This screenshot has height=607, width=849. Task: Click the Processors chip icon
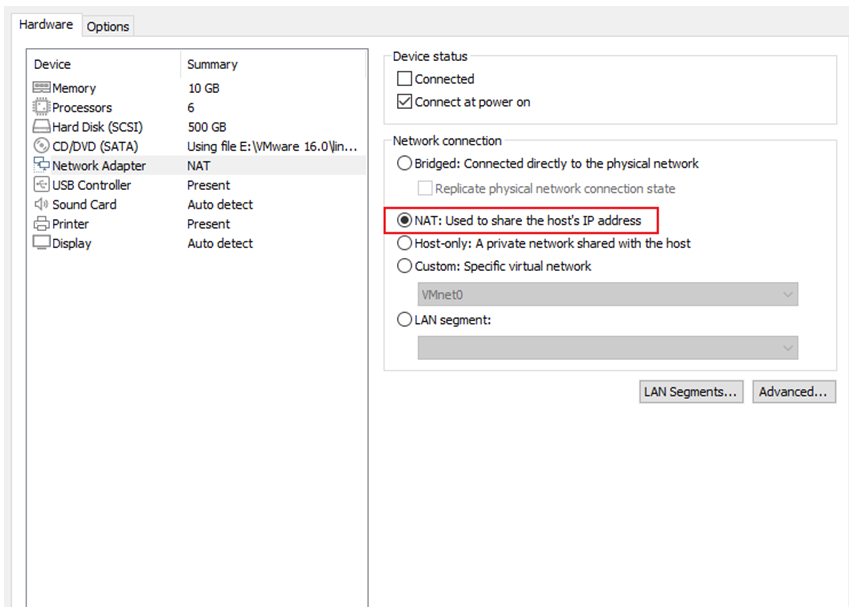pyautogui.click(x=41, y=107)
